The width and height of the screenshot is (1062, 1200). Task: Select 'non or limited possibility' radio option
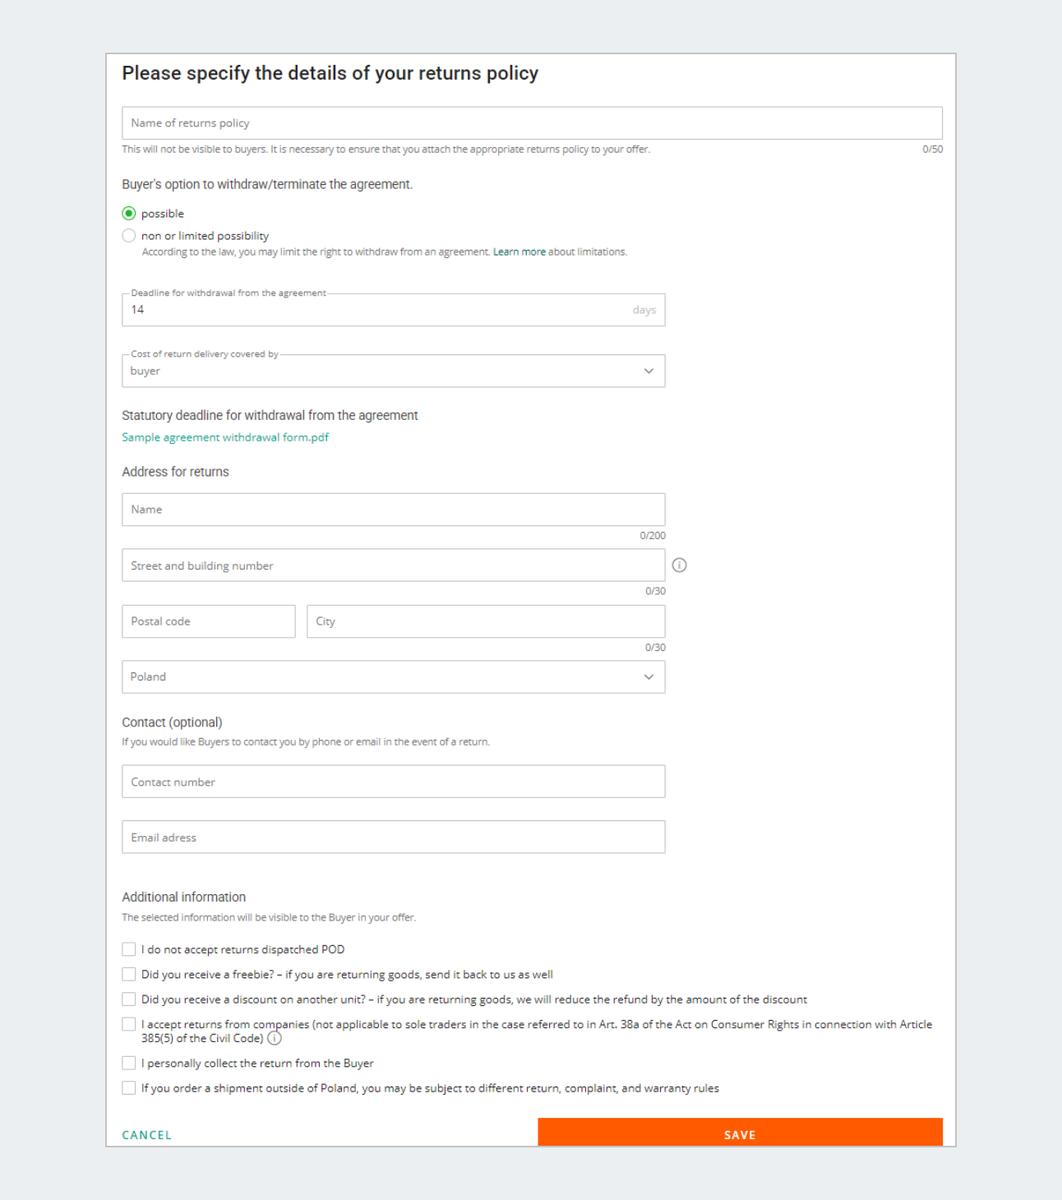(x=129, y=236)
